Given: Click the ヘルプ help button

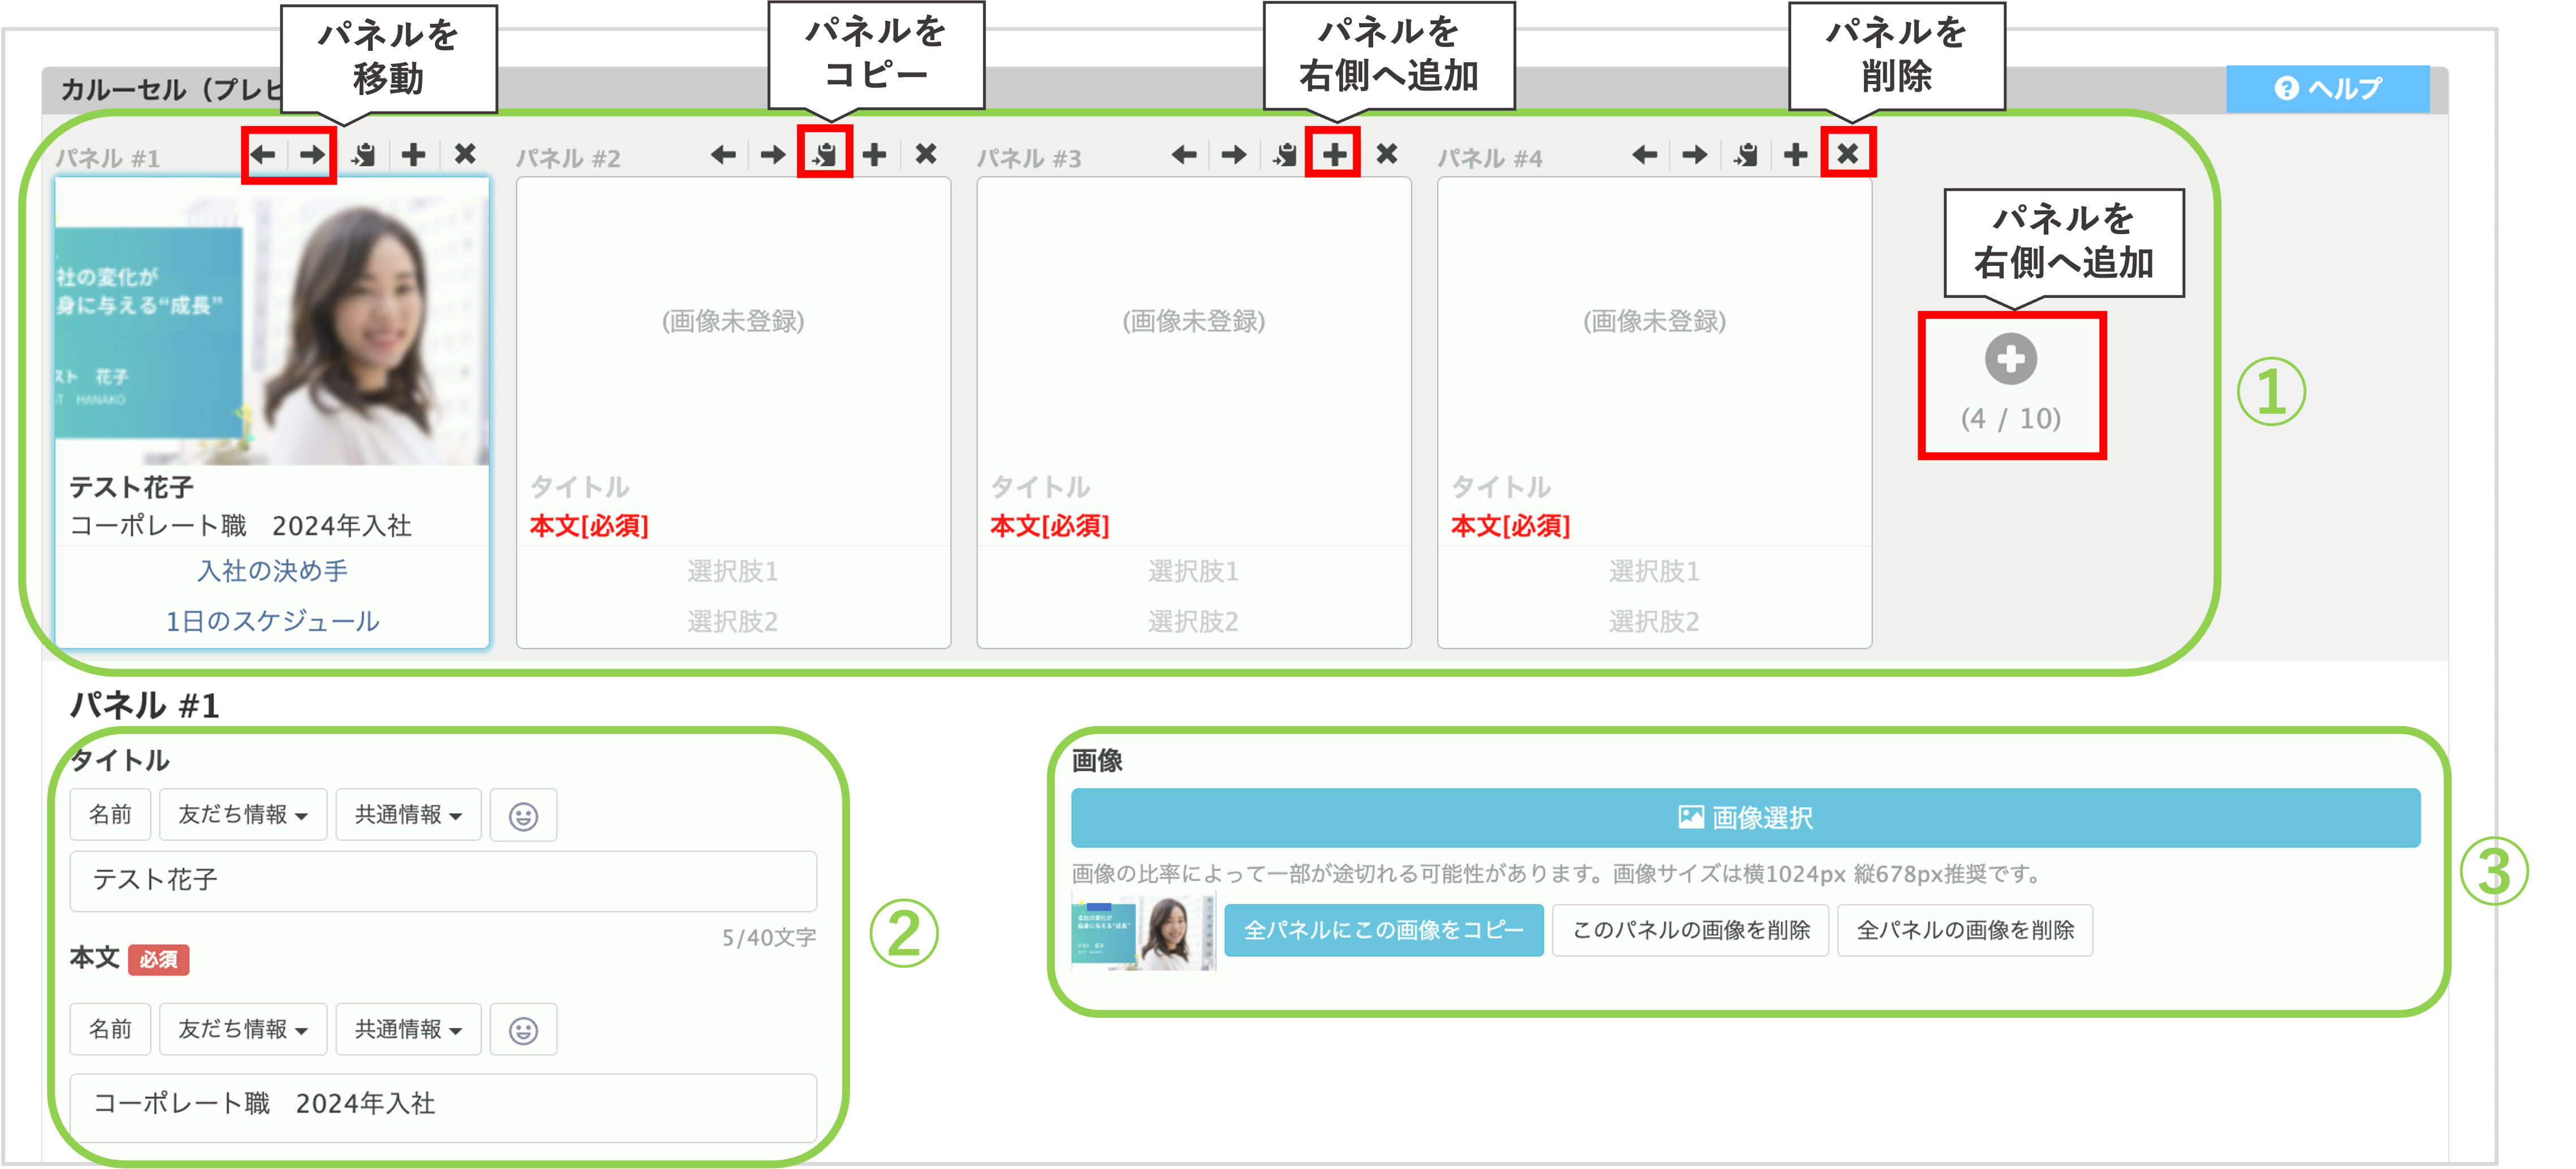Looking at the screenshot, I should 2327,89.
